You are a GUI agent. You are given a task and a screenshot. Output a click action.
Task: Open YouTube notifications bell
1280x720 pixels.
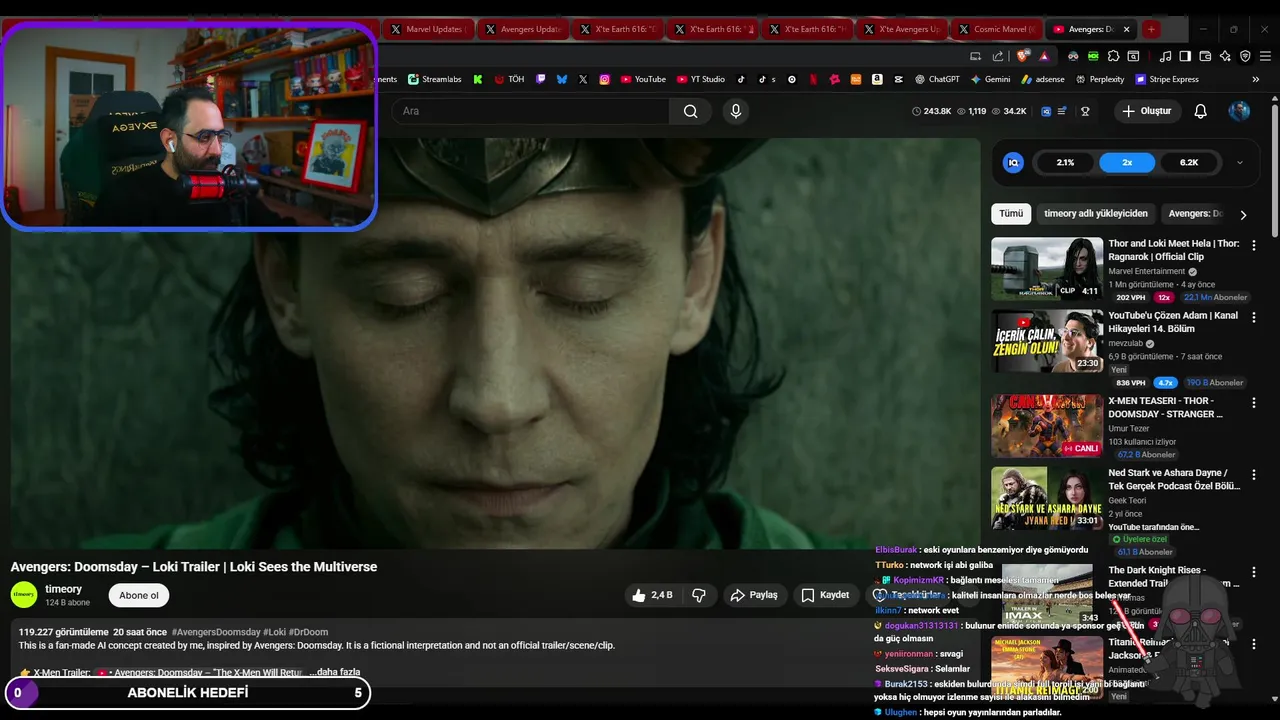coord(1201,111)
